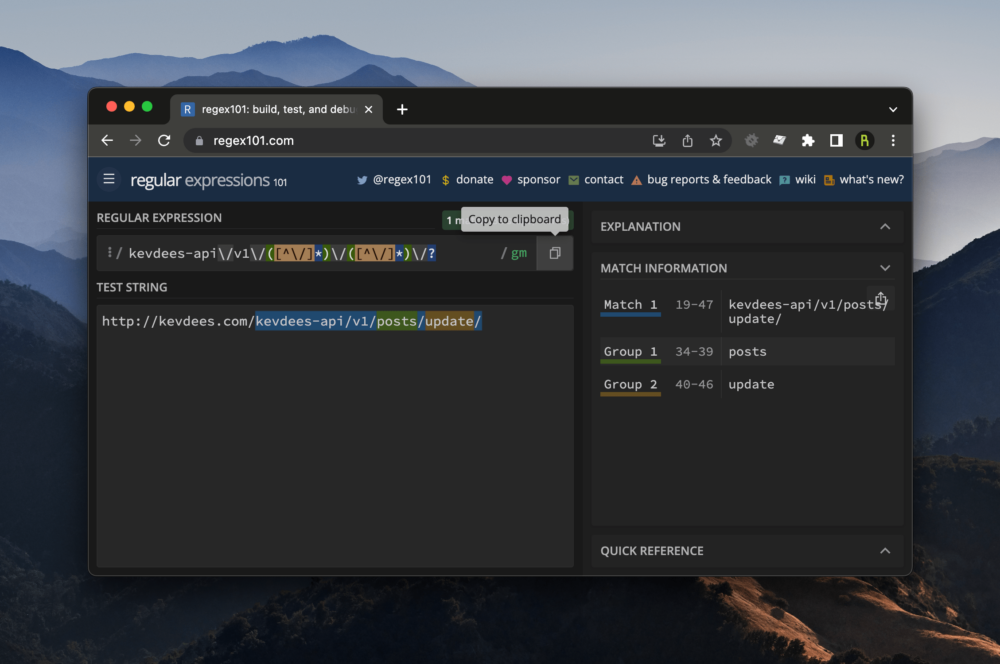The image size is (1000, 664).
Task: Toggle the Chrome side panel
Action: [x=836, y=141]
